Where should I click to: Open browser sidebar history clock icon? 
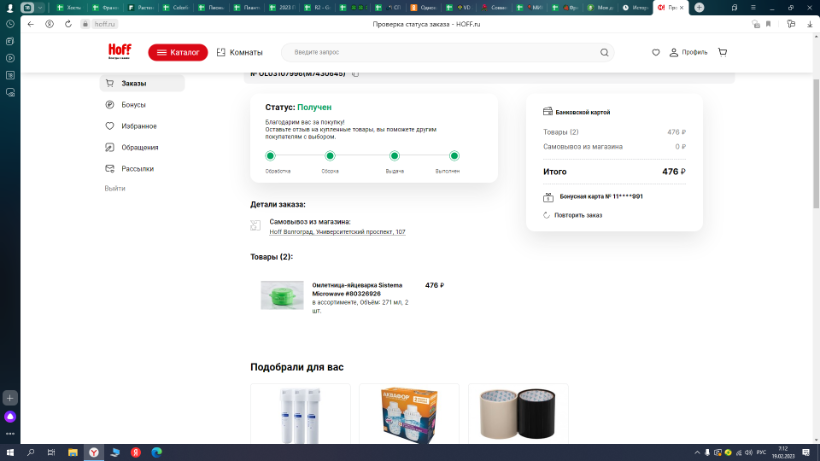coord(10,24)
